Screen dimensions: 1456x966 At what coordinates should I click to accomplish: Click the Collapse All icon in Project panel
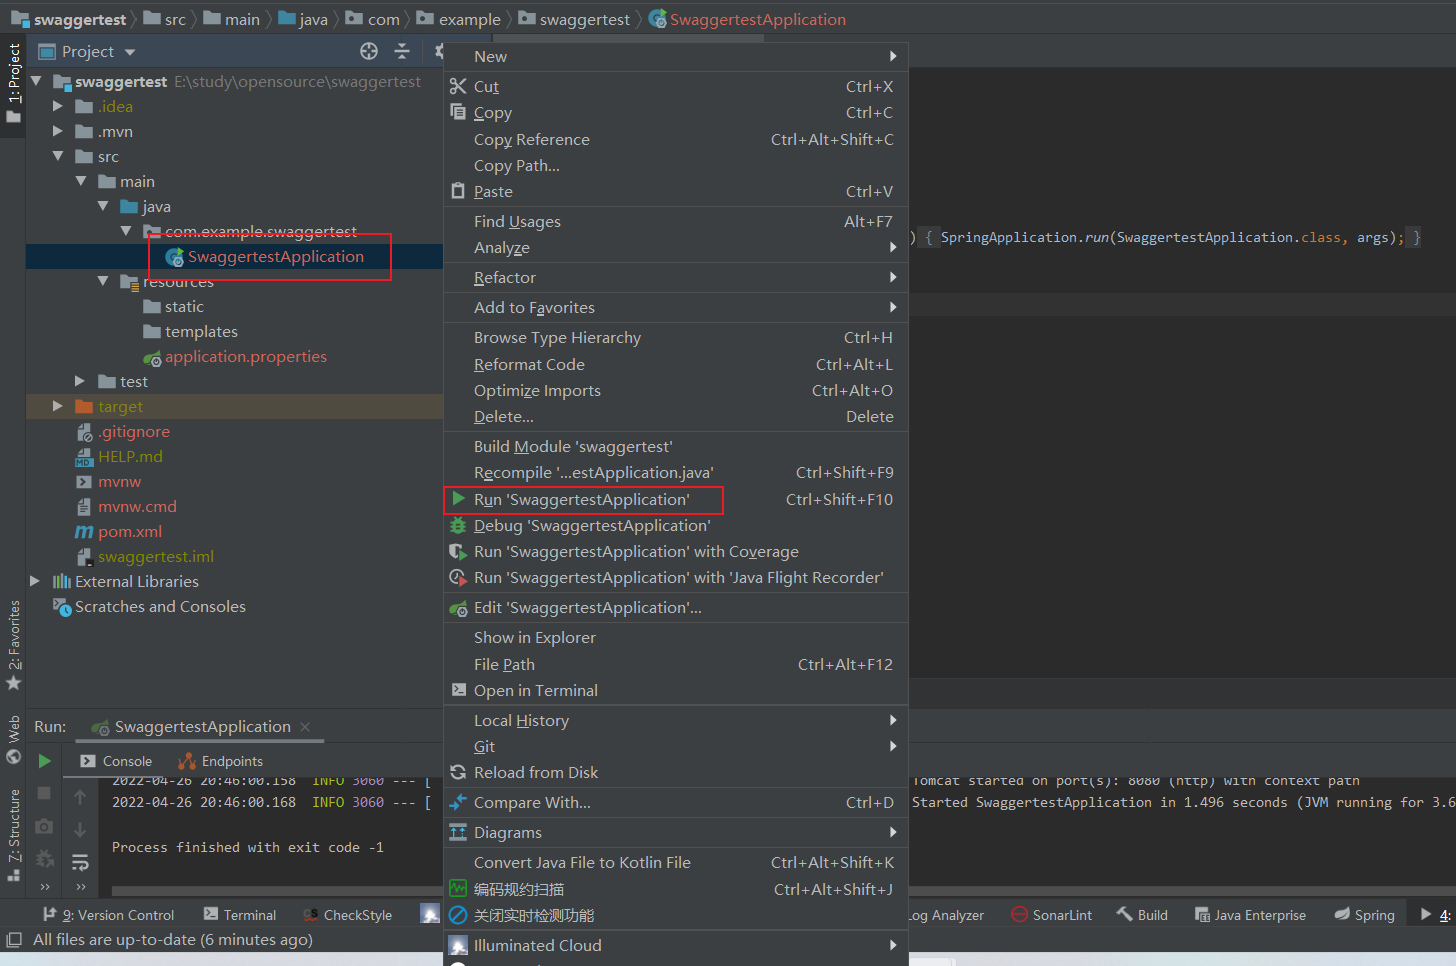402,51
